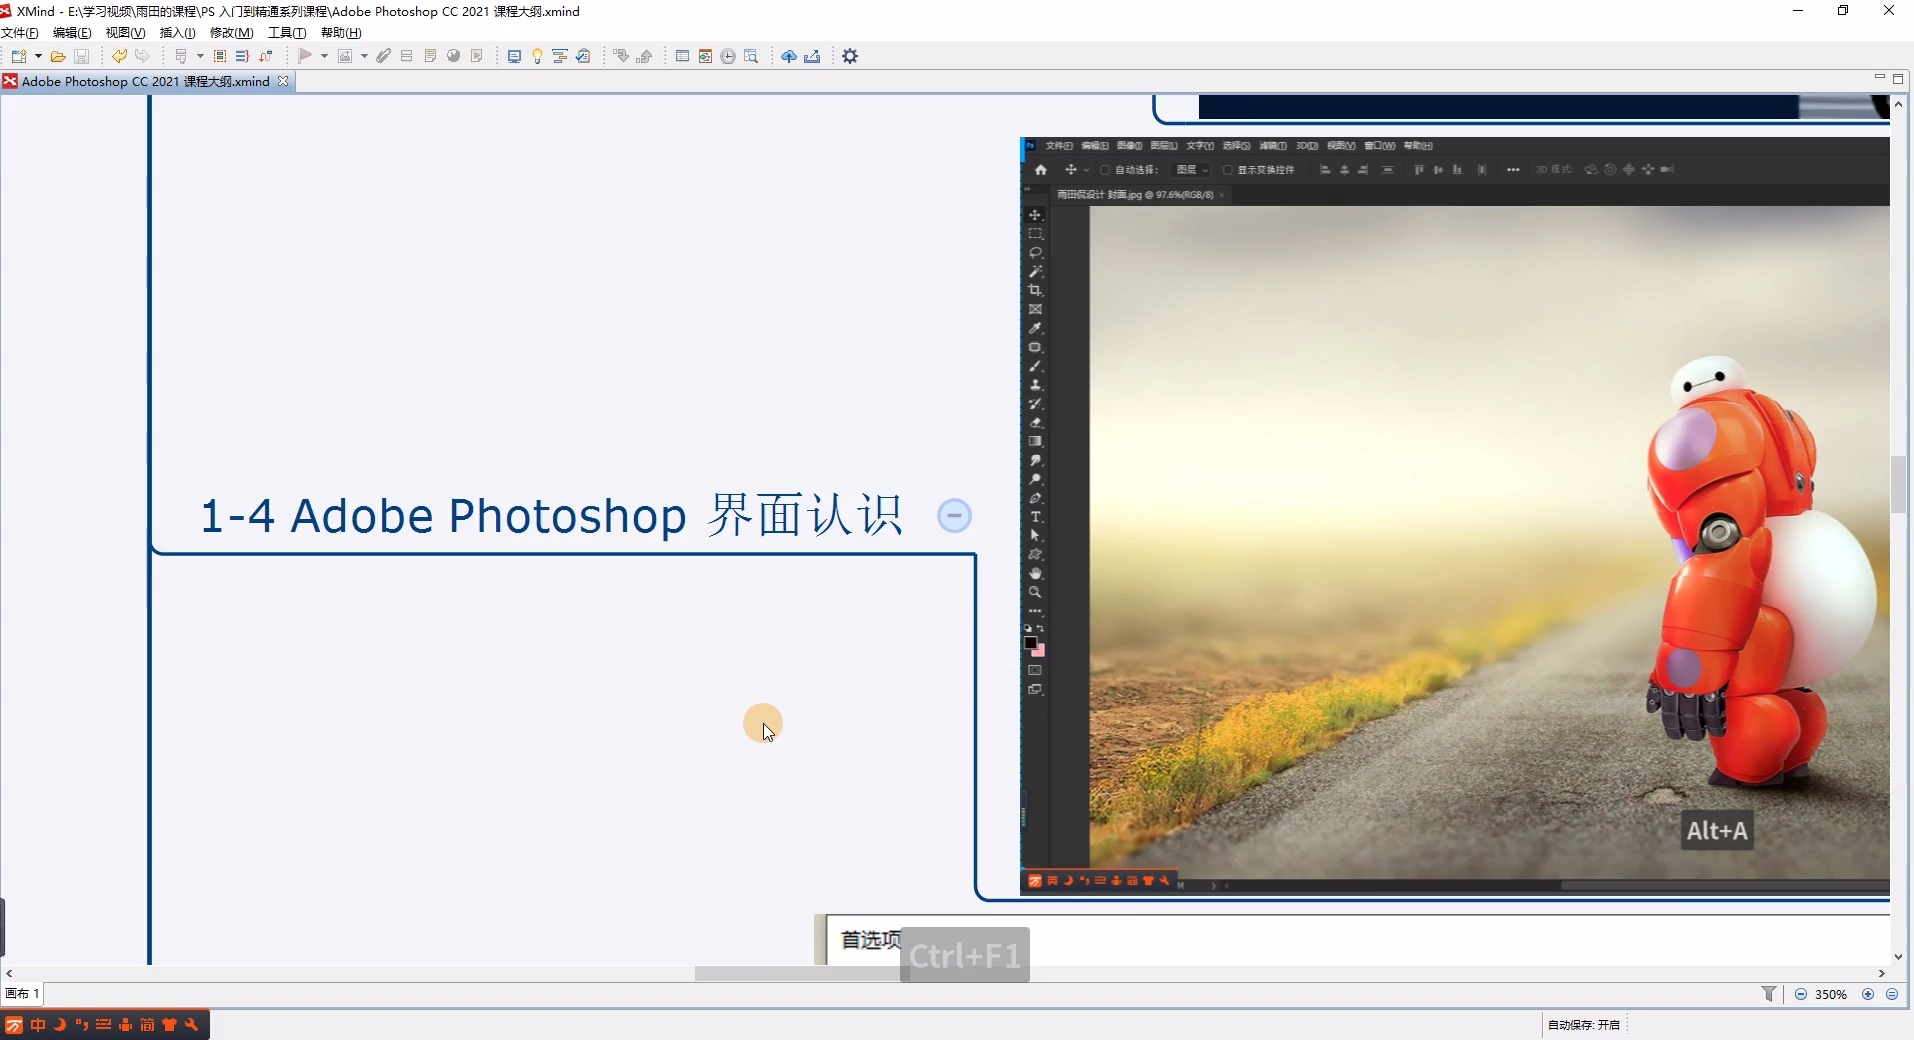Click the 350% zoom level indicator

tap(1831, 994)
